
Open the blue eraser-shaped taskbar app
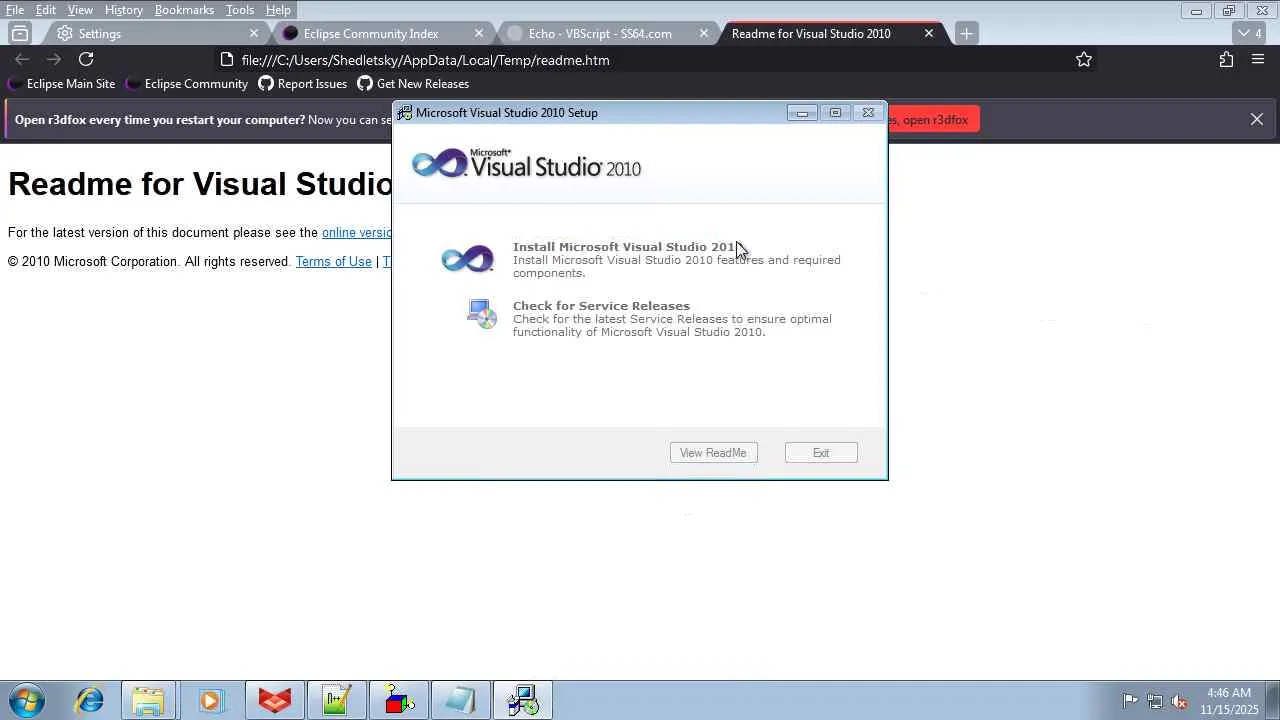[460, 701]
